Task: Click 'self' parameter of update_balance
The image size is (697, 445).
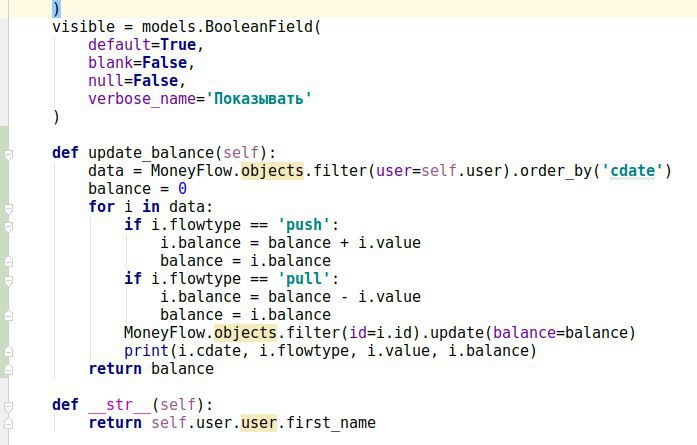Action: click(241, 152)
